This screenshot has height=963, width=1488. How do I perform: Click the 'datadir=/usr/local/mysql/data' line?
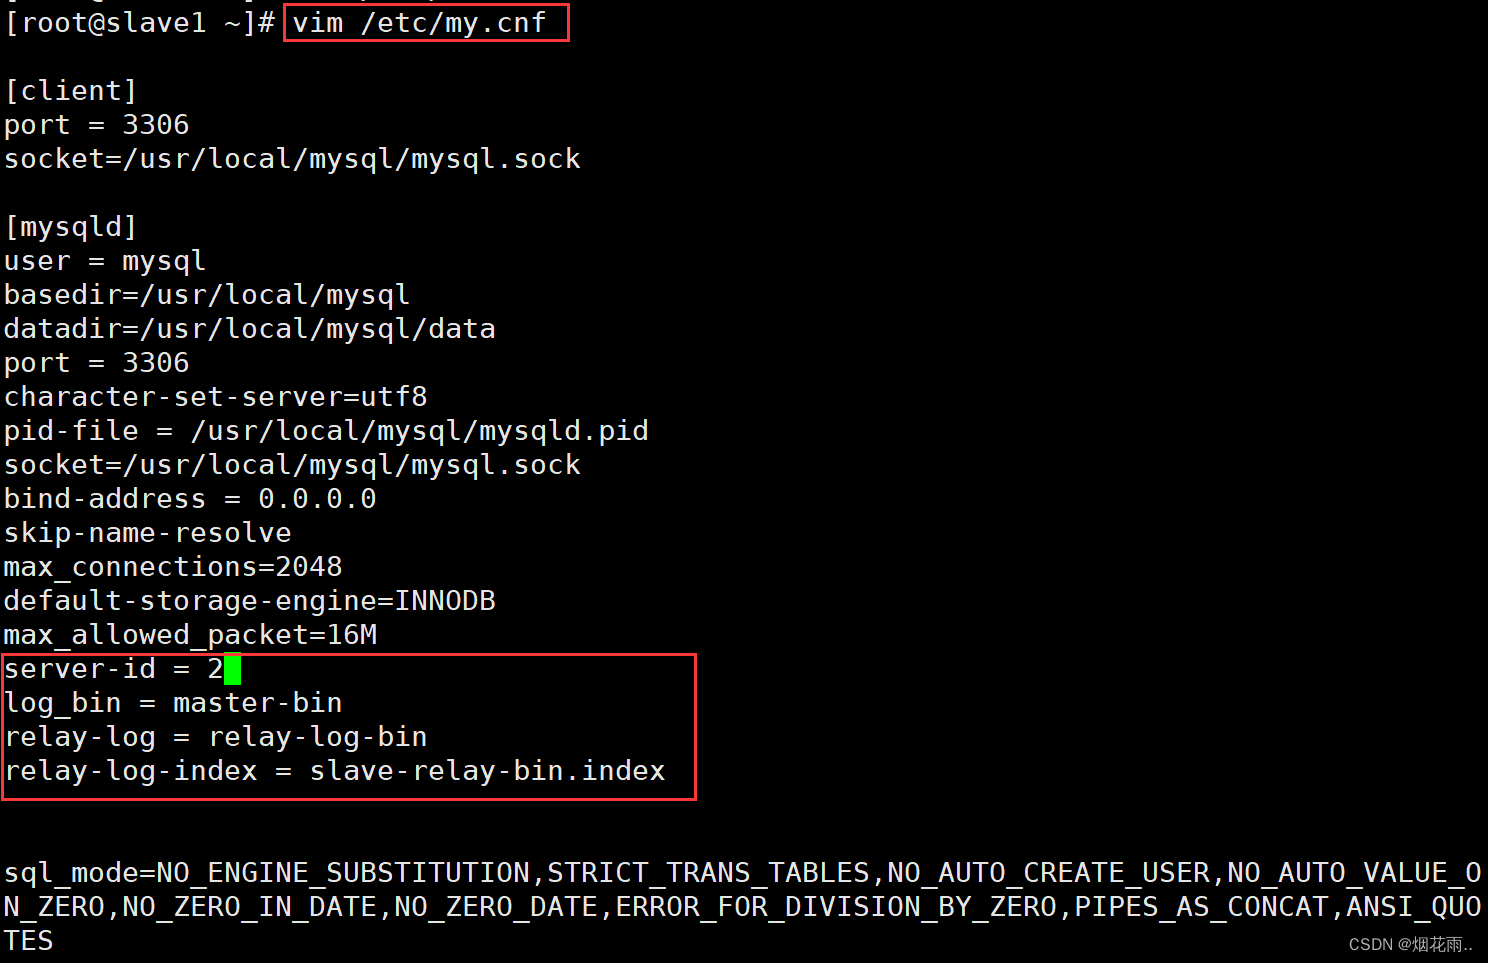point(250,329)
